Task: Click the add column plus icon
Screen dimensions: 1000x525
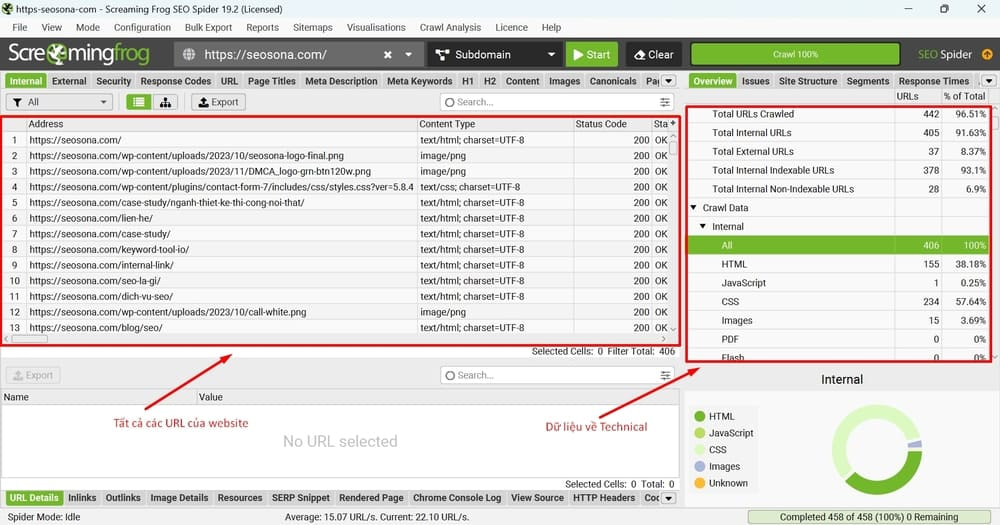Action: 673,123
